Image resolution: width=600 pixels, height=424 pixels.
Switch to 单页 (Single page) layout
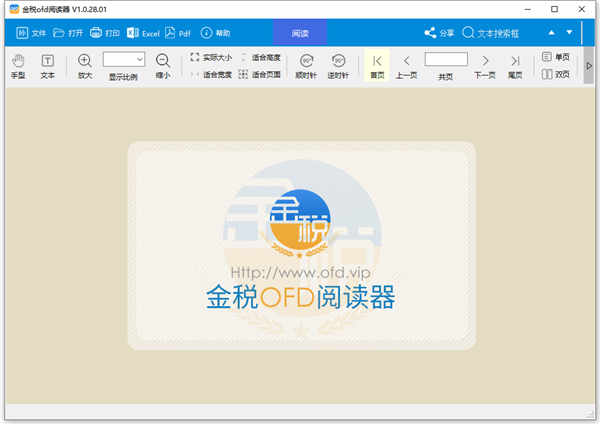pos(556,57)
